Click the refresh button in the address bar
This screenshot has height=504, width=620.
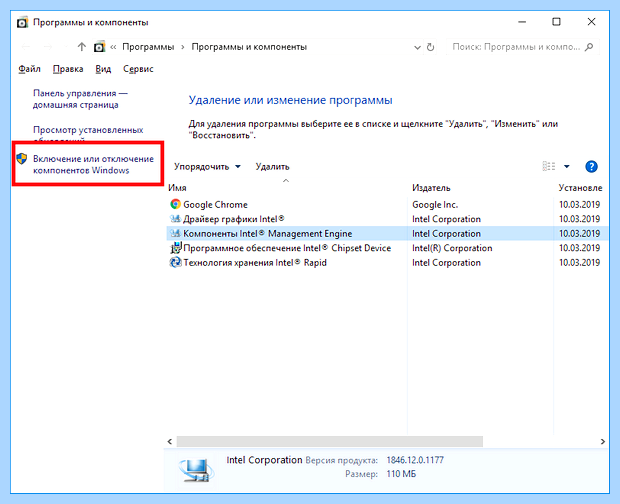click(x=431, y=47)
